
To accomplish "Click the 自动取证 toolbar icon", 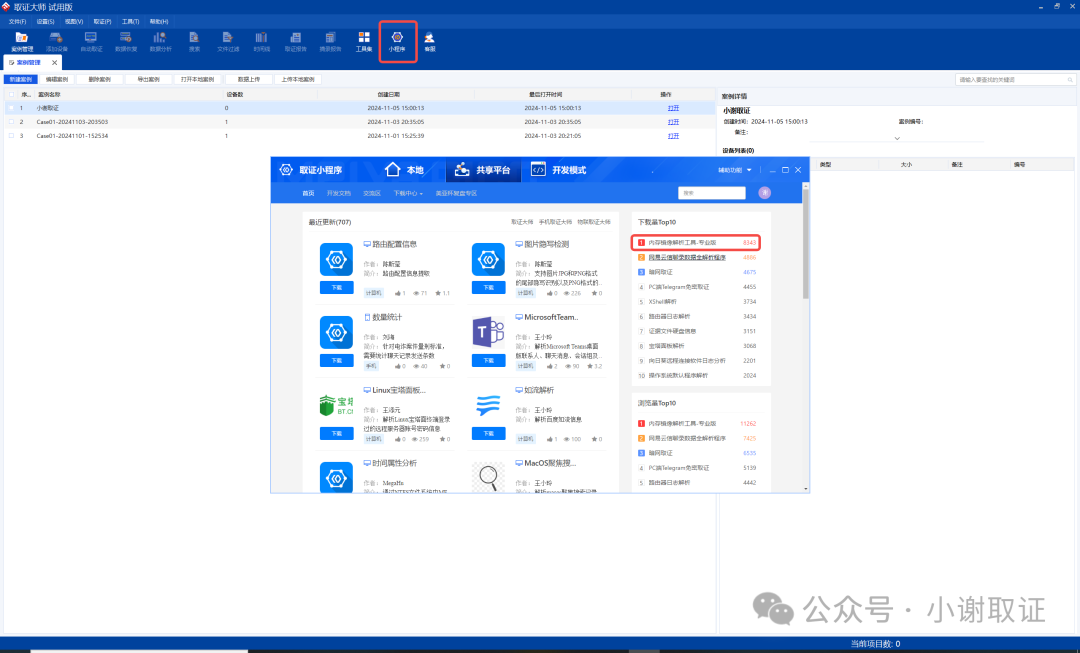I will [x=91, y=42].
